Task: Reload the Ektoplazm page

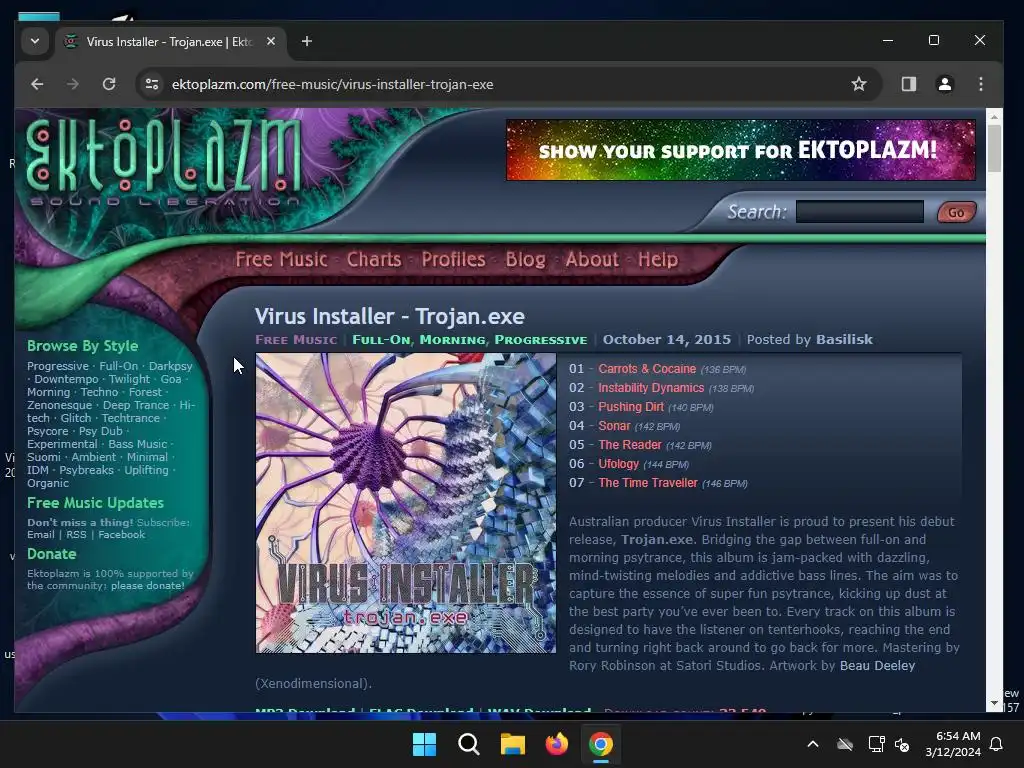Action: click(x=109, y=84)
